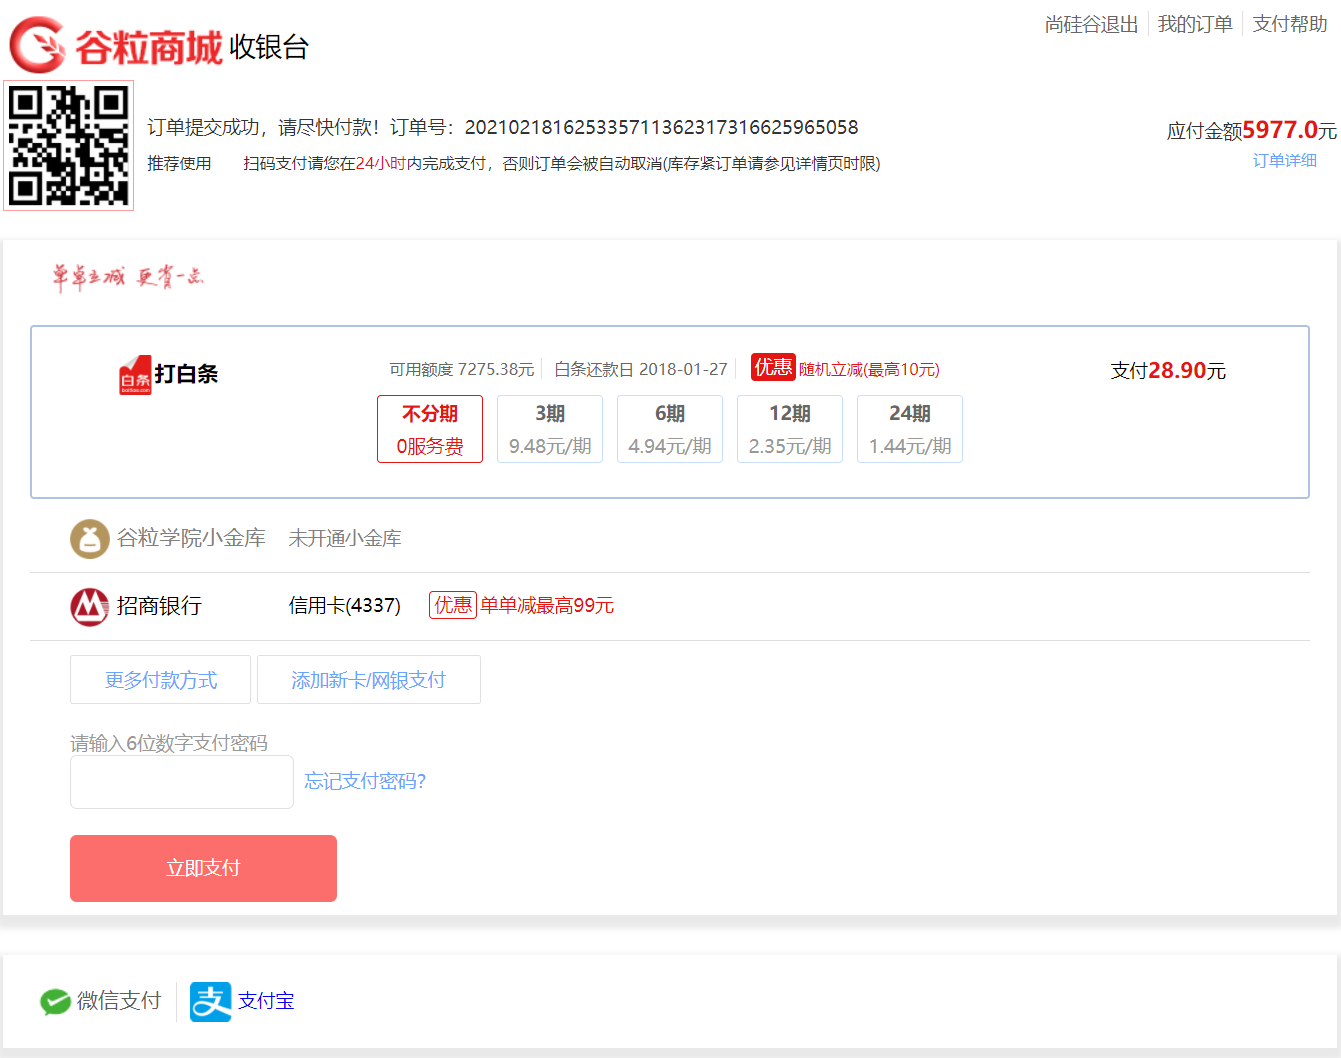Image resolution: width=1341 pixels, height=1058 pixels.
Task: Click the 微信支付 WeChat icon
Action: coord(55,1001)
